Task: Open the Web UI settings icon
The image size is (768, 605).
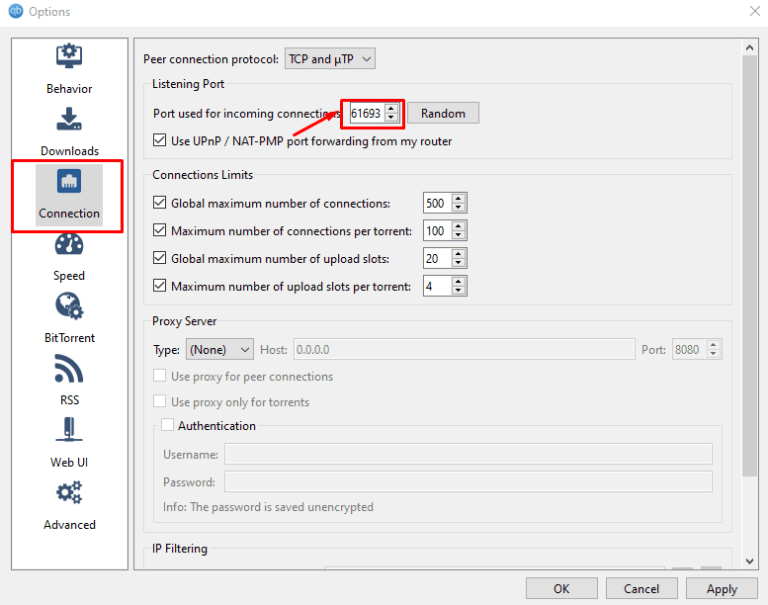Action: (69, 430)
